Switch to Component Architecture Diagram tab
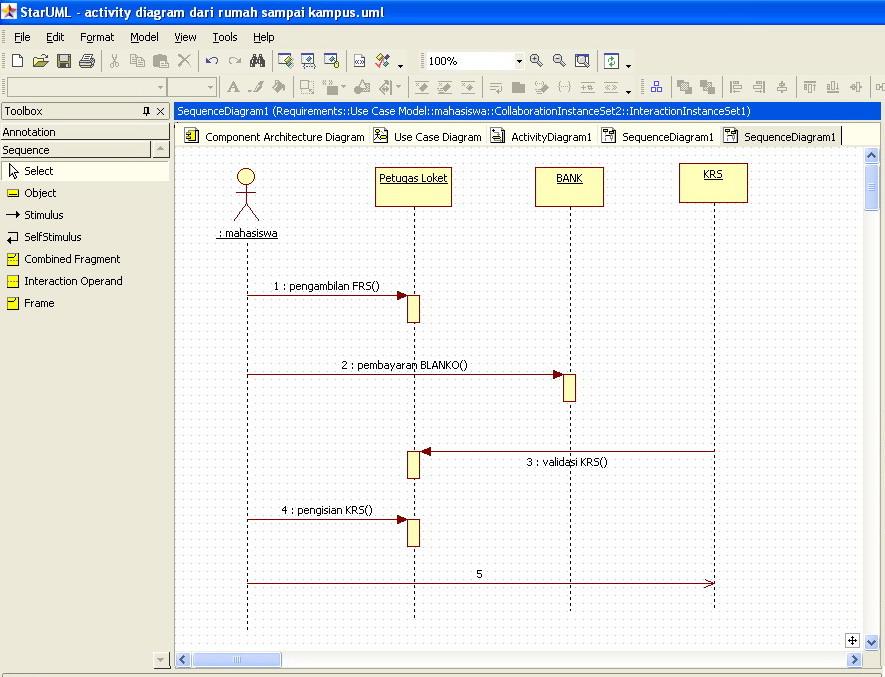Screen dimensions: 885x677 pyautogui.click(x=274, y=137)
